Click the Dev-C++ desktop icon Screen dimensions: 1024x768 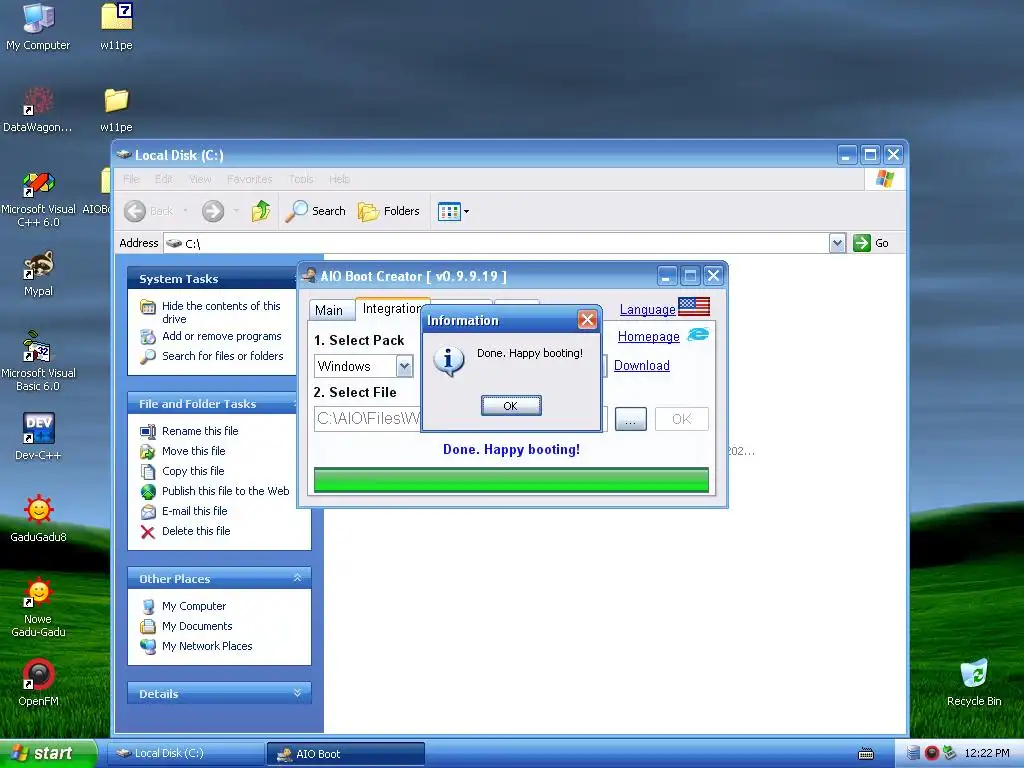click(39, 436)
